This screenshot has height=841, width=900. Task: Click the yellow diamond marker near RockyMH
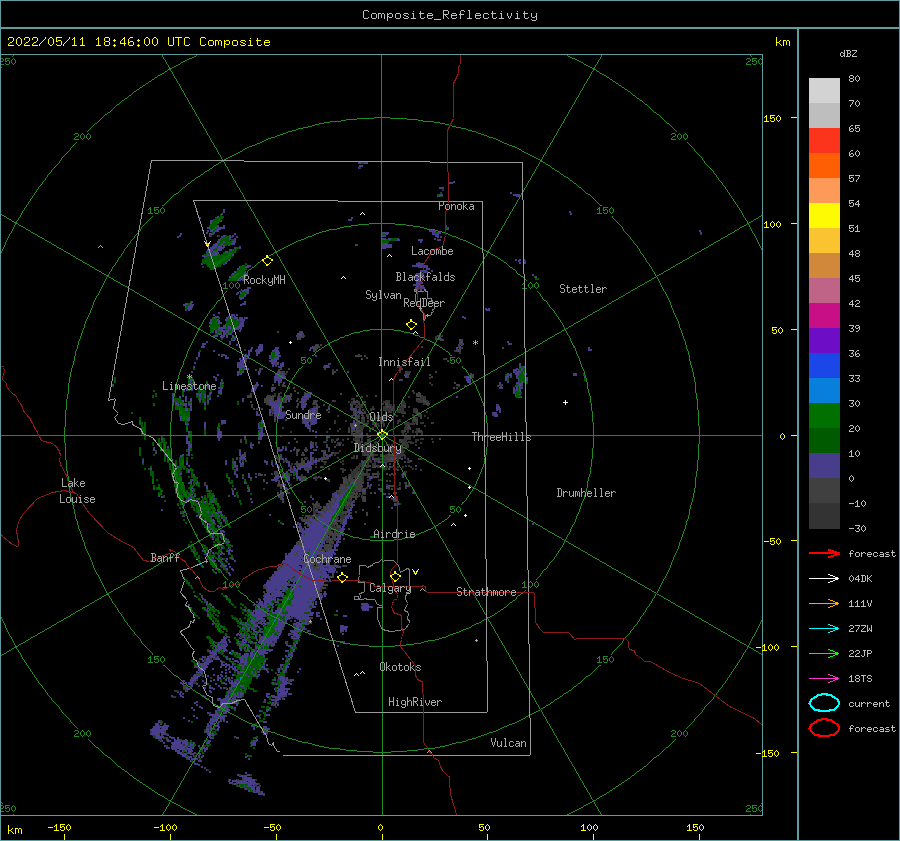[x=267, y=261]
